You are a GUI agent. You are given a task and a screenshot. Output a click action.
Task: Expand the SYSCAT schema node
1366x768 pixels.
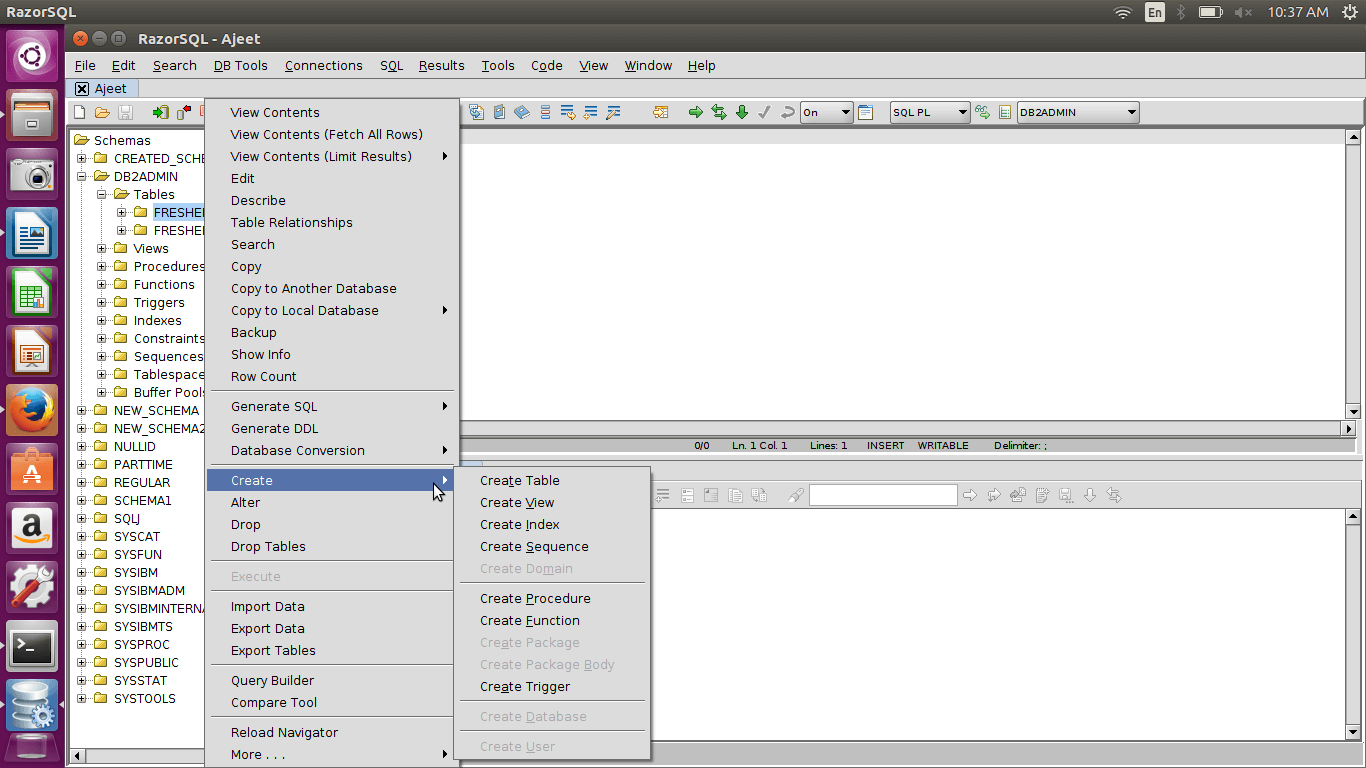pyautogui.click(x=82, y=537)
